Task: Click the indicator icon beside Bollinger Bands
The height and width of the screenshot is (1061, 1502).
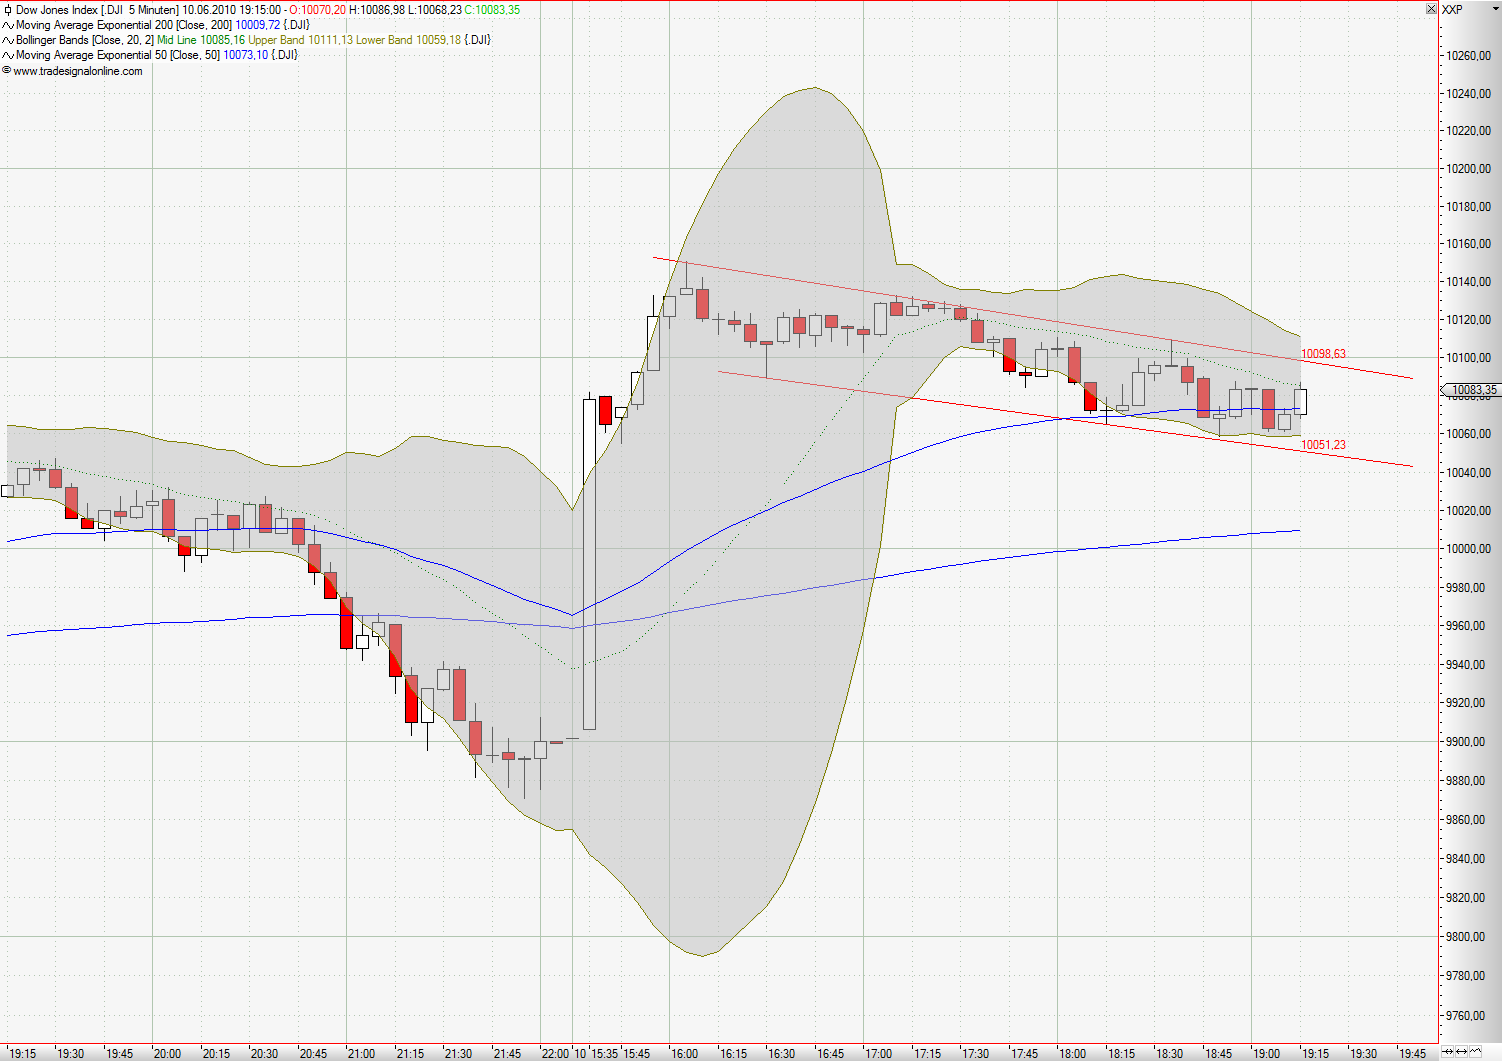Action: [8, 40]
